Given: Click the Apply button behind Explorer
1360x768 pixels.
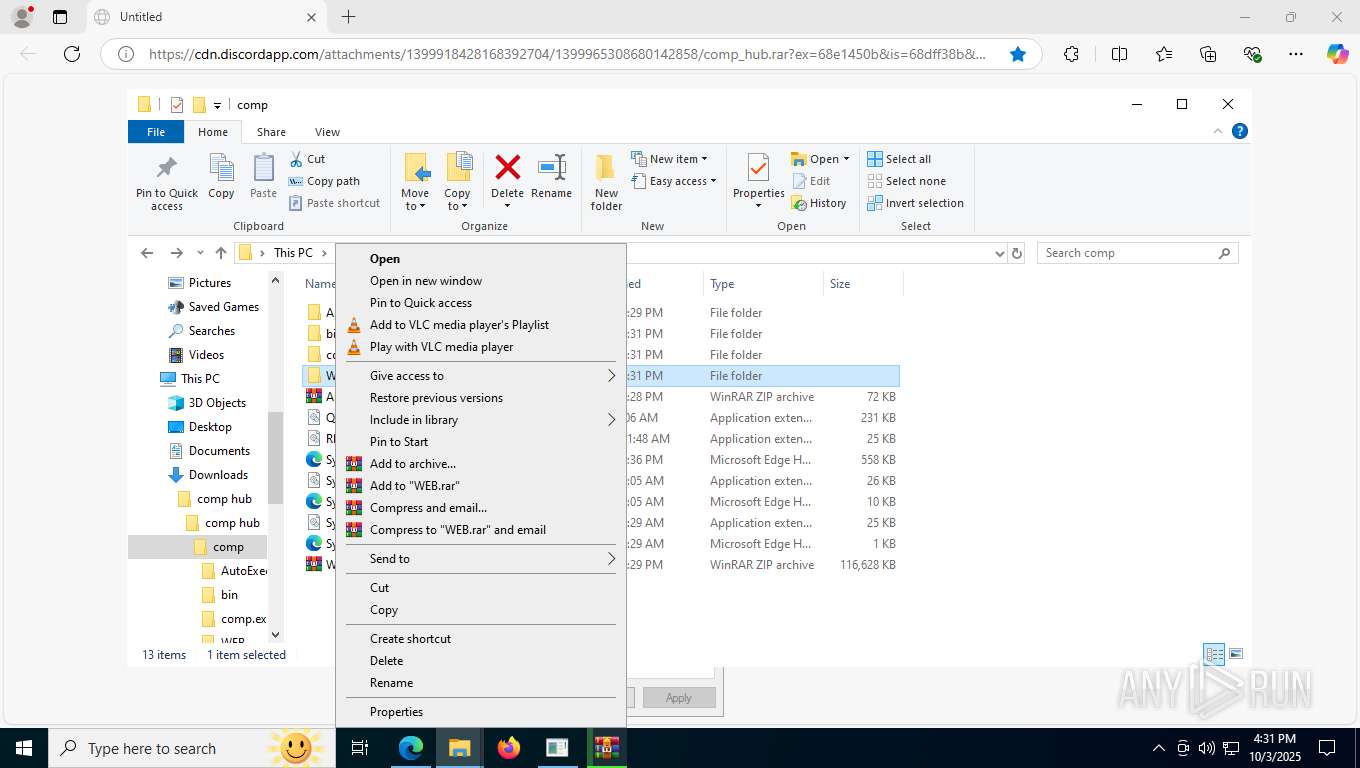Looking at the screenshot, I should [x=679, y=698].
